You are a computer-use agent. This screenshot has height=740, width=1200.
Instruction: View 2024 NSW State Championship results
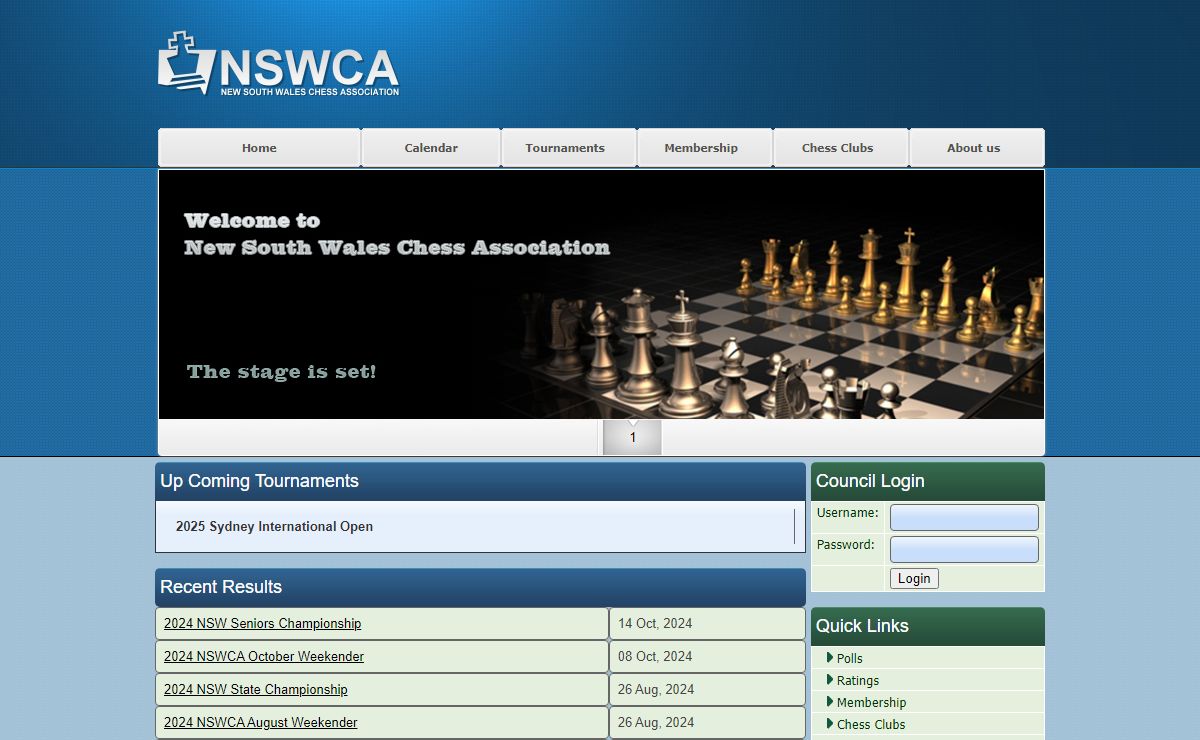[x=256, y=689]
